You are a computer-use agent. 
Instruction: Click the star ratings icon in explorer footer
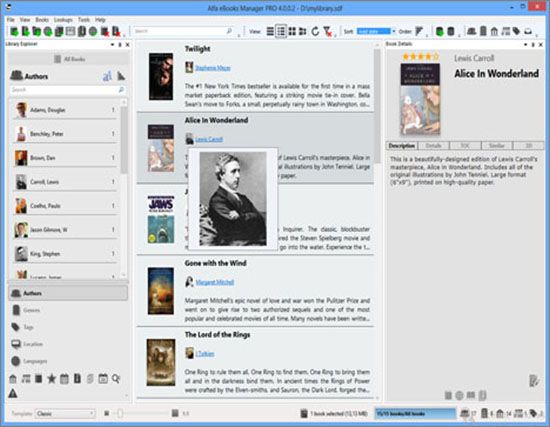(52, 379)
